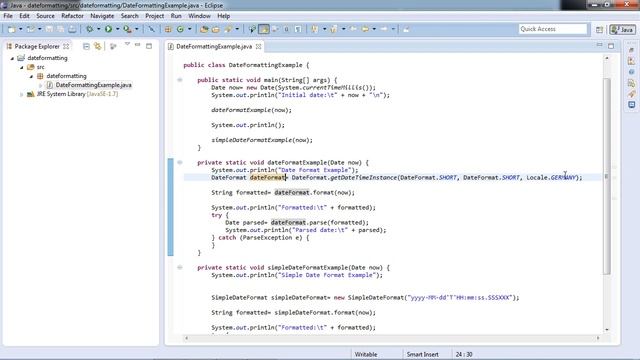640x360 pixels.
Task: Create a class with the green C icon
Action: (180, 29)
